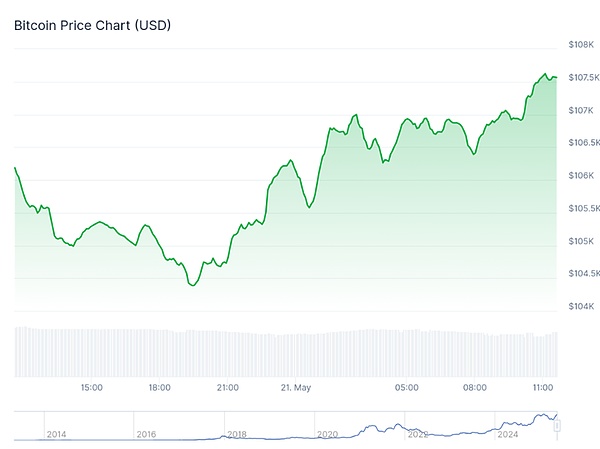Screen dimensions: 600x449
Task: Click the volume bars below the price chart
Action: [x=285, y=352]
